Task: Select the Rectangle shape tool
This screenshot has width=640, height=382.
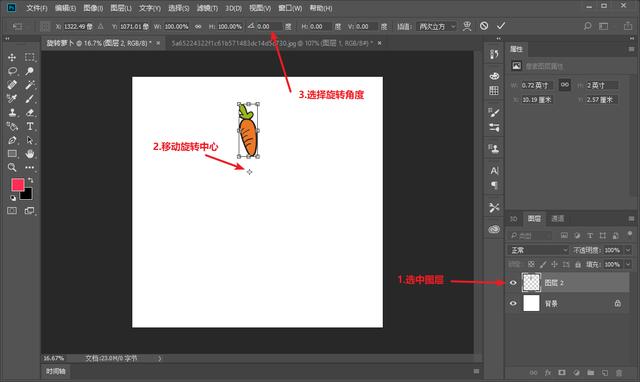Action: click(12, 154)
